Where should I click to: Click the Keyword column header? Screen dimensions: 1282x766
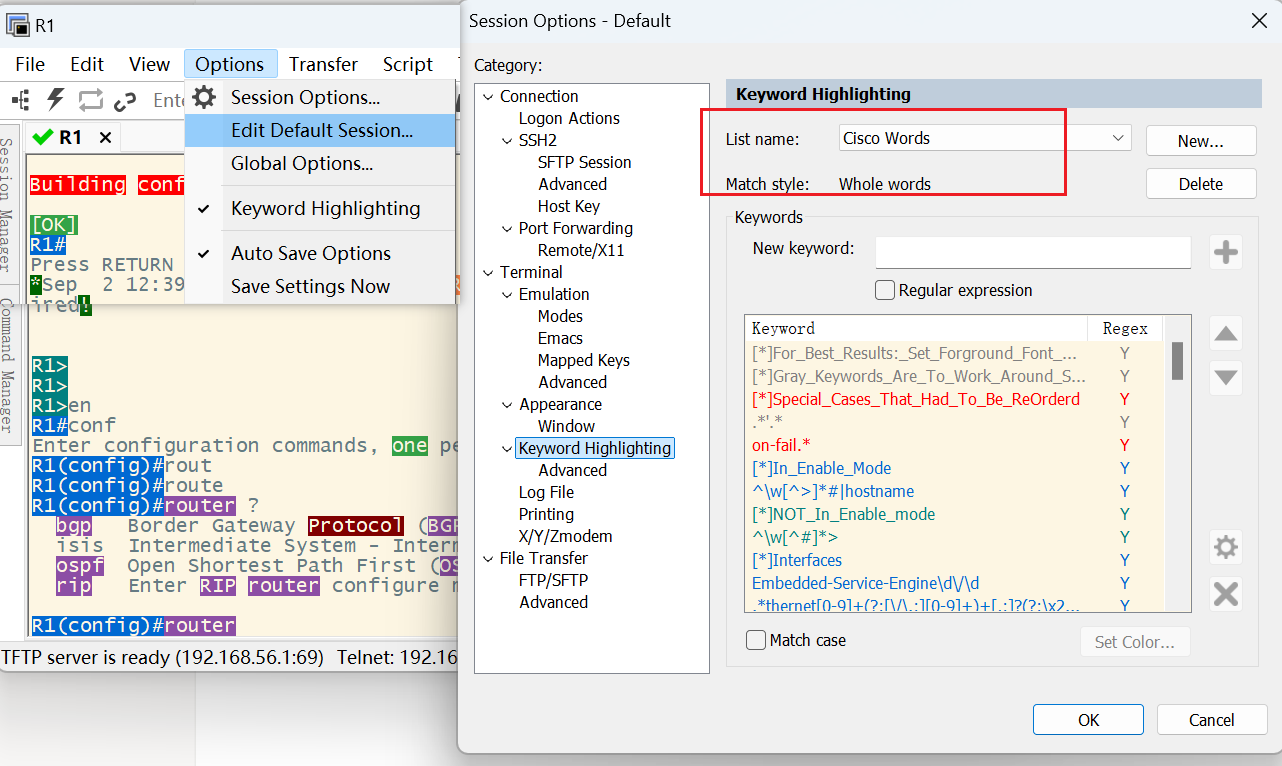[x=916, y=328]
